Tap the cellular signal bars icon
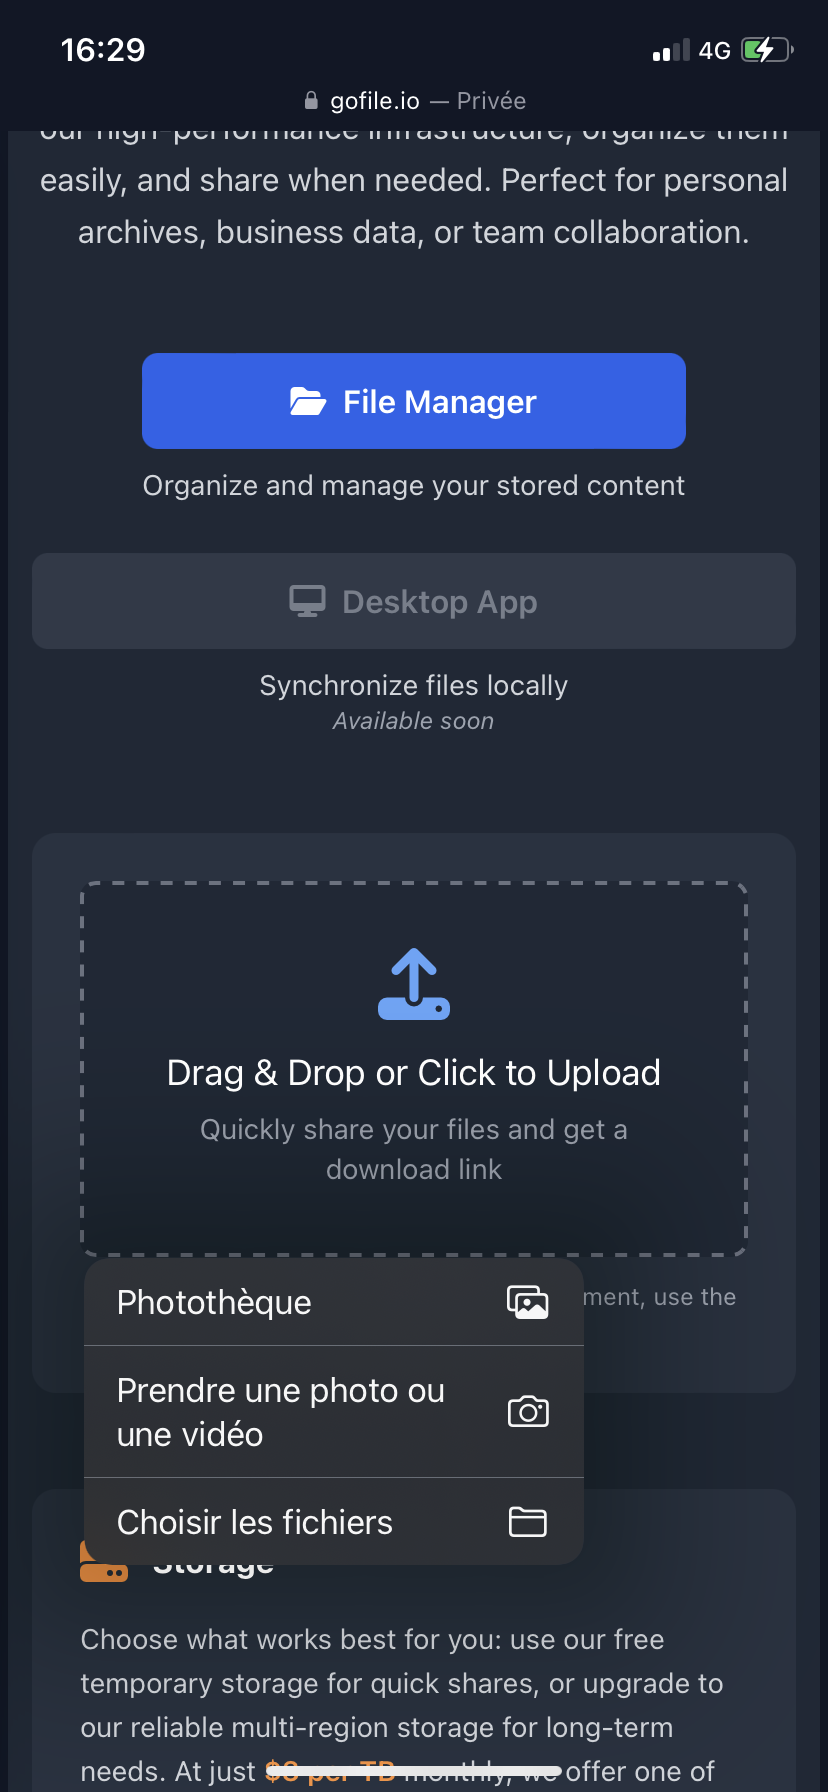Screen dimensions: 828x1792 tap(671, 50)
